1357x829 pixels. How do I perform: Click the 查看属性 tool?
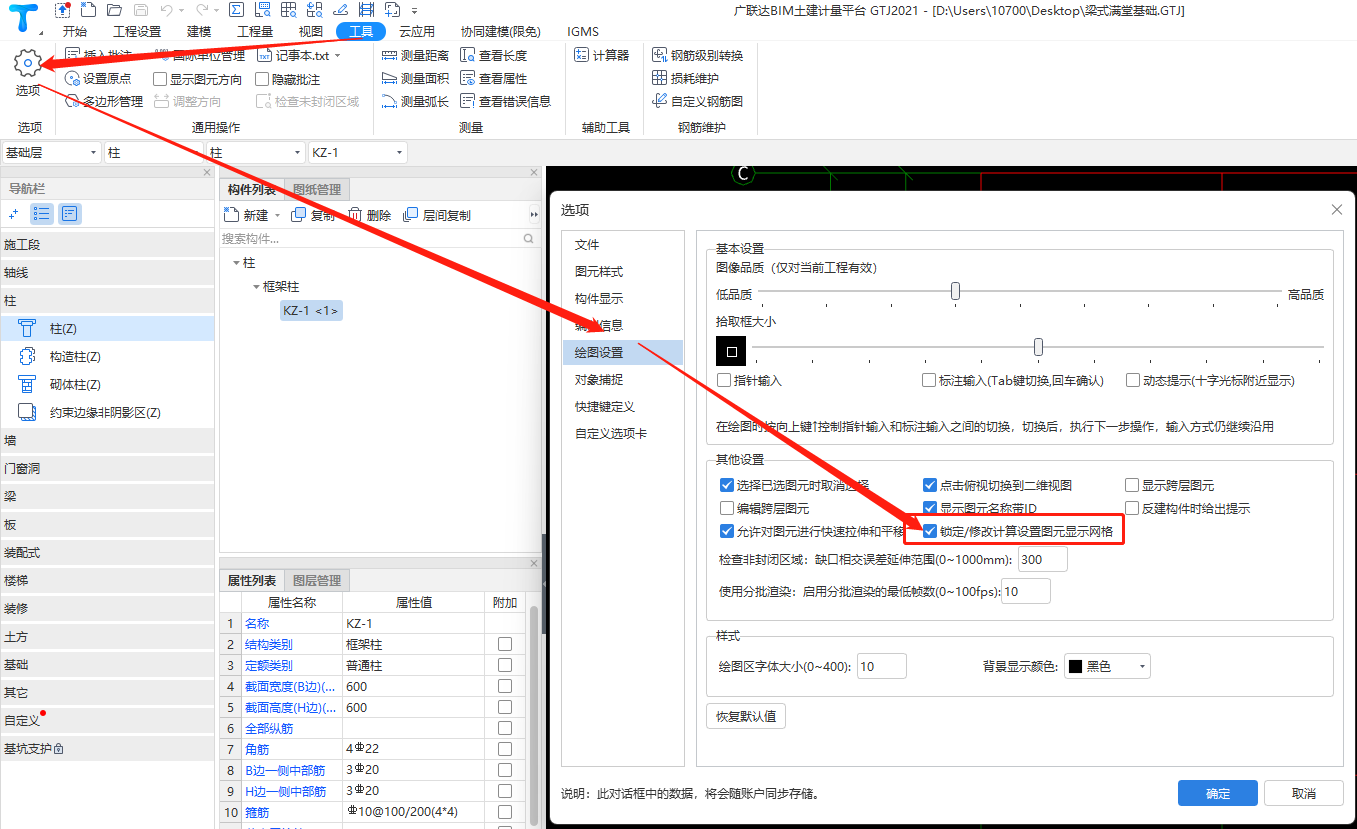click(x=494, y=78)
